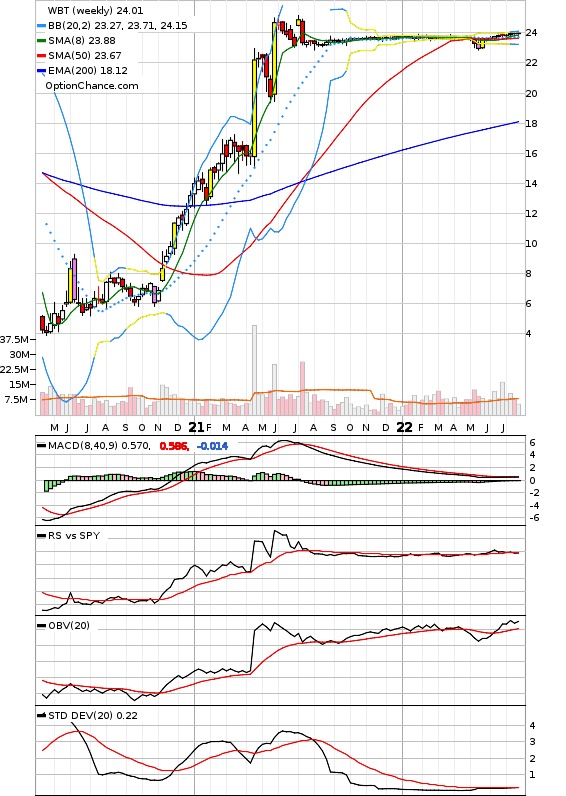Screen dimensions: 566x796
Task: Click the 24 price axis label
Action: pos(531,33)
